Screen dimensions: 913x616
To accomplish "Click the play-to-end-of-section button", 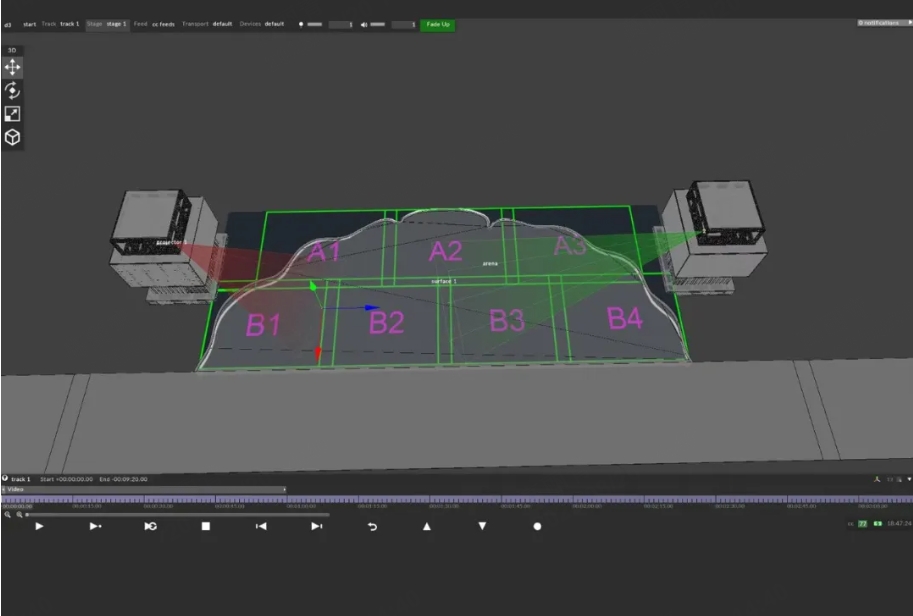I will click(95, 526).
